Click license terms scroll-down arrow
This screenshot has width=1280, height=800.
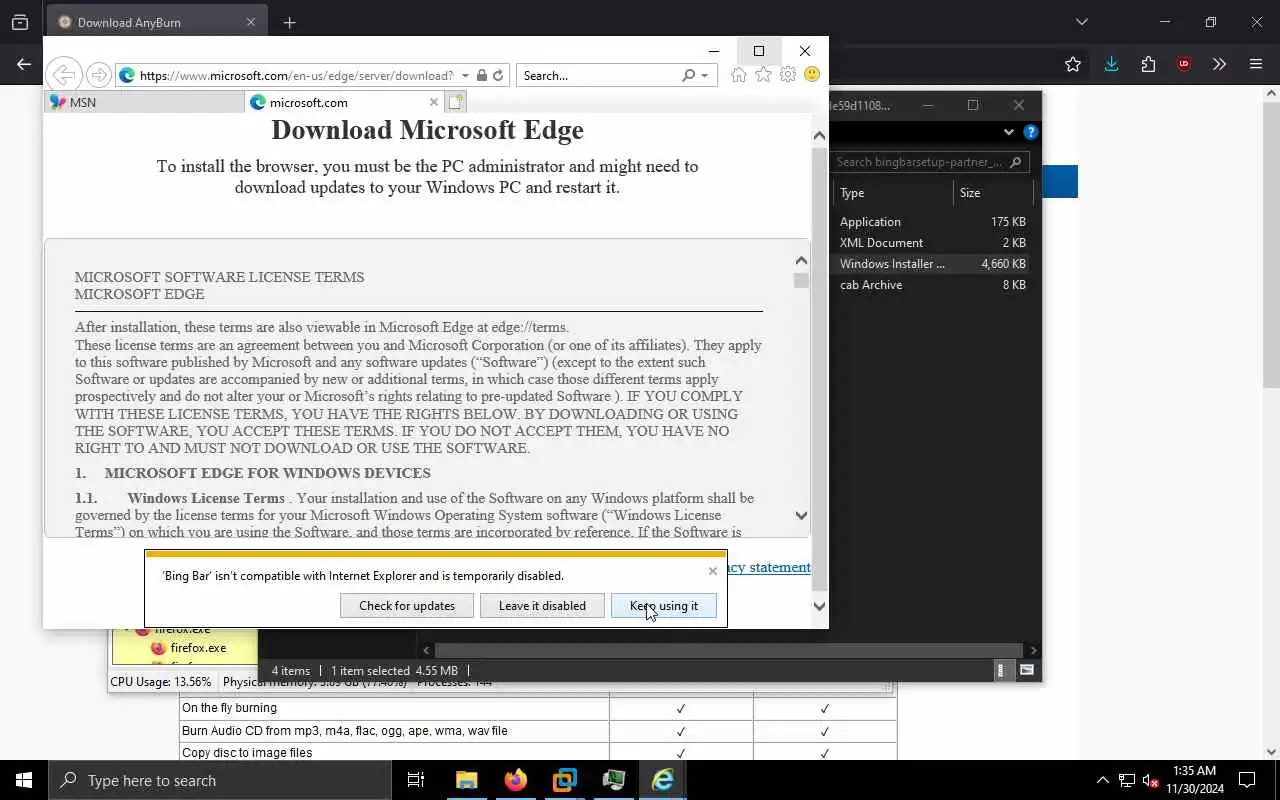point(801,516)
